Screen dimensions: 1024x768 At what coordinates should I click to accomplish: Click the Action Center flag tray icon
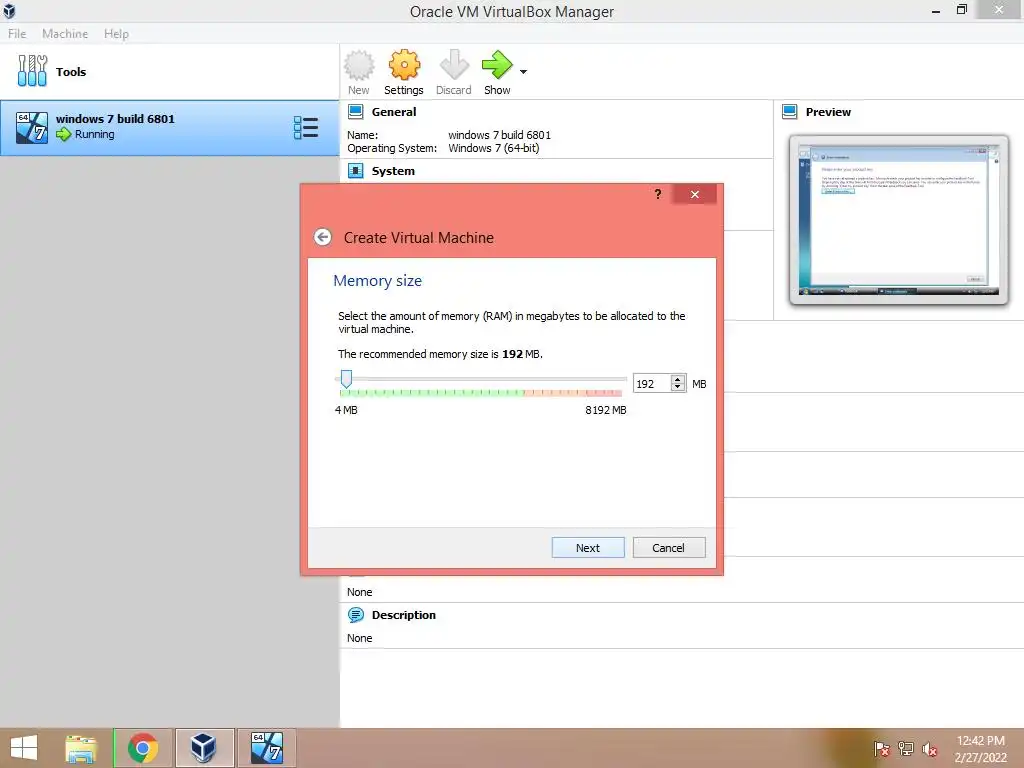[882, 749]
